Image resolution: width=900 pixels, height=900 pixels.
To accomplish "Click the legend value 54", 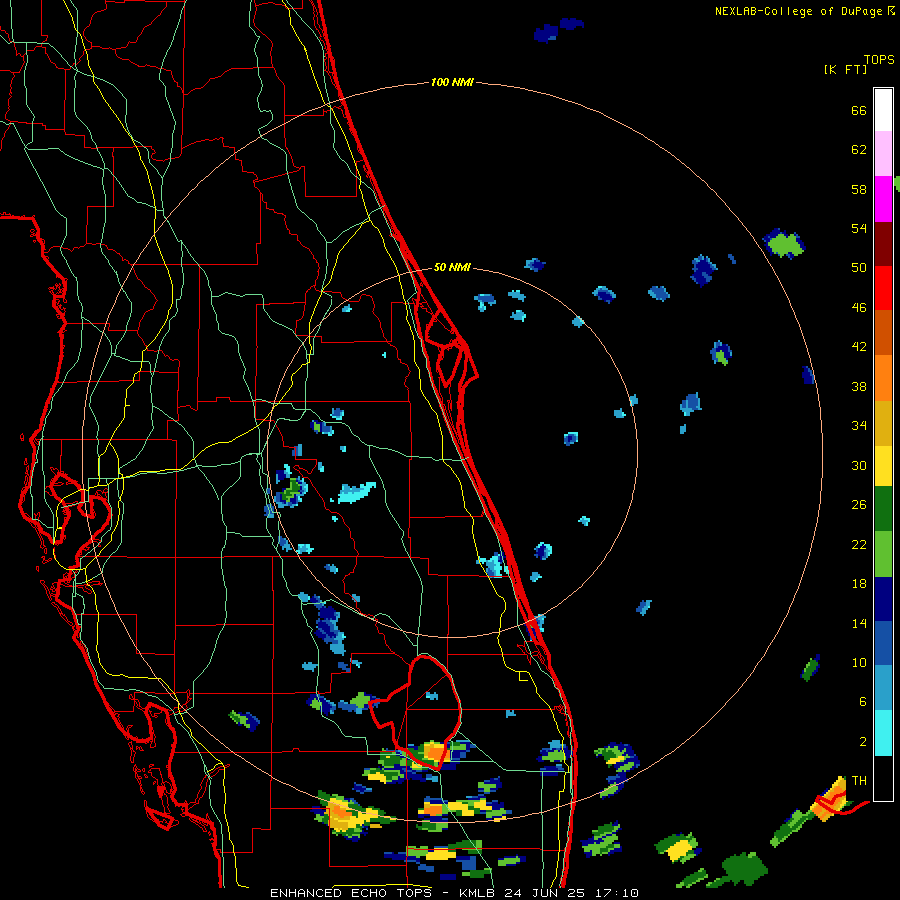I will click(x=859, y=229).
